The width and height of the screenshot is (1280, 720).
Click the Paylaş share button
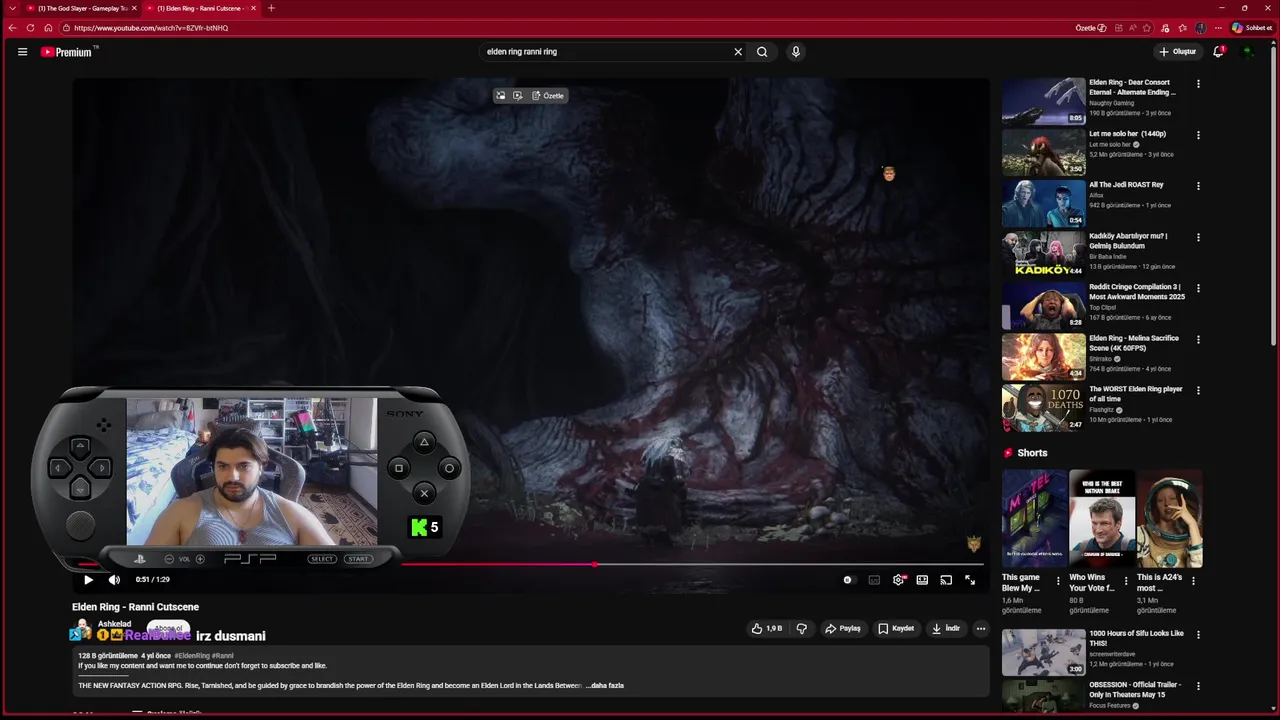coord(843,629)
